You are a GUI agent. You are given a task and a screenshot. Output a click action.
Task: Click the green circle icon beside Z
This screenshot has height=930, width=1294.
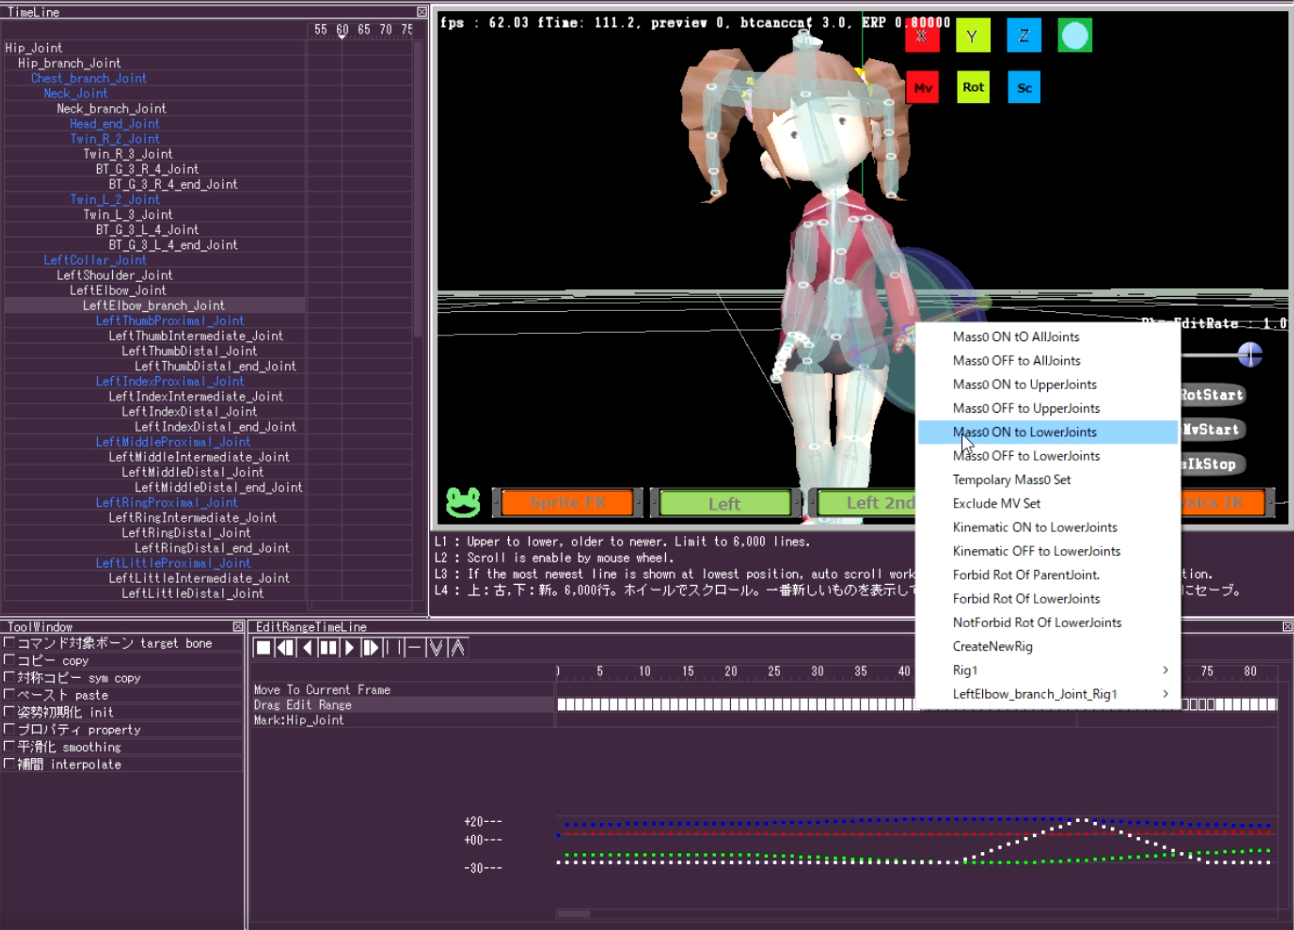[x=1075, y=36]
